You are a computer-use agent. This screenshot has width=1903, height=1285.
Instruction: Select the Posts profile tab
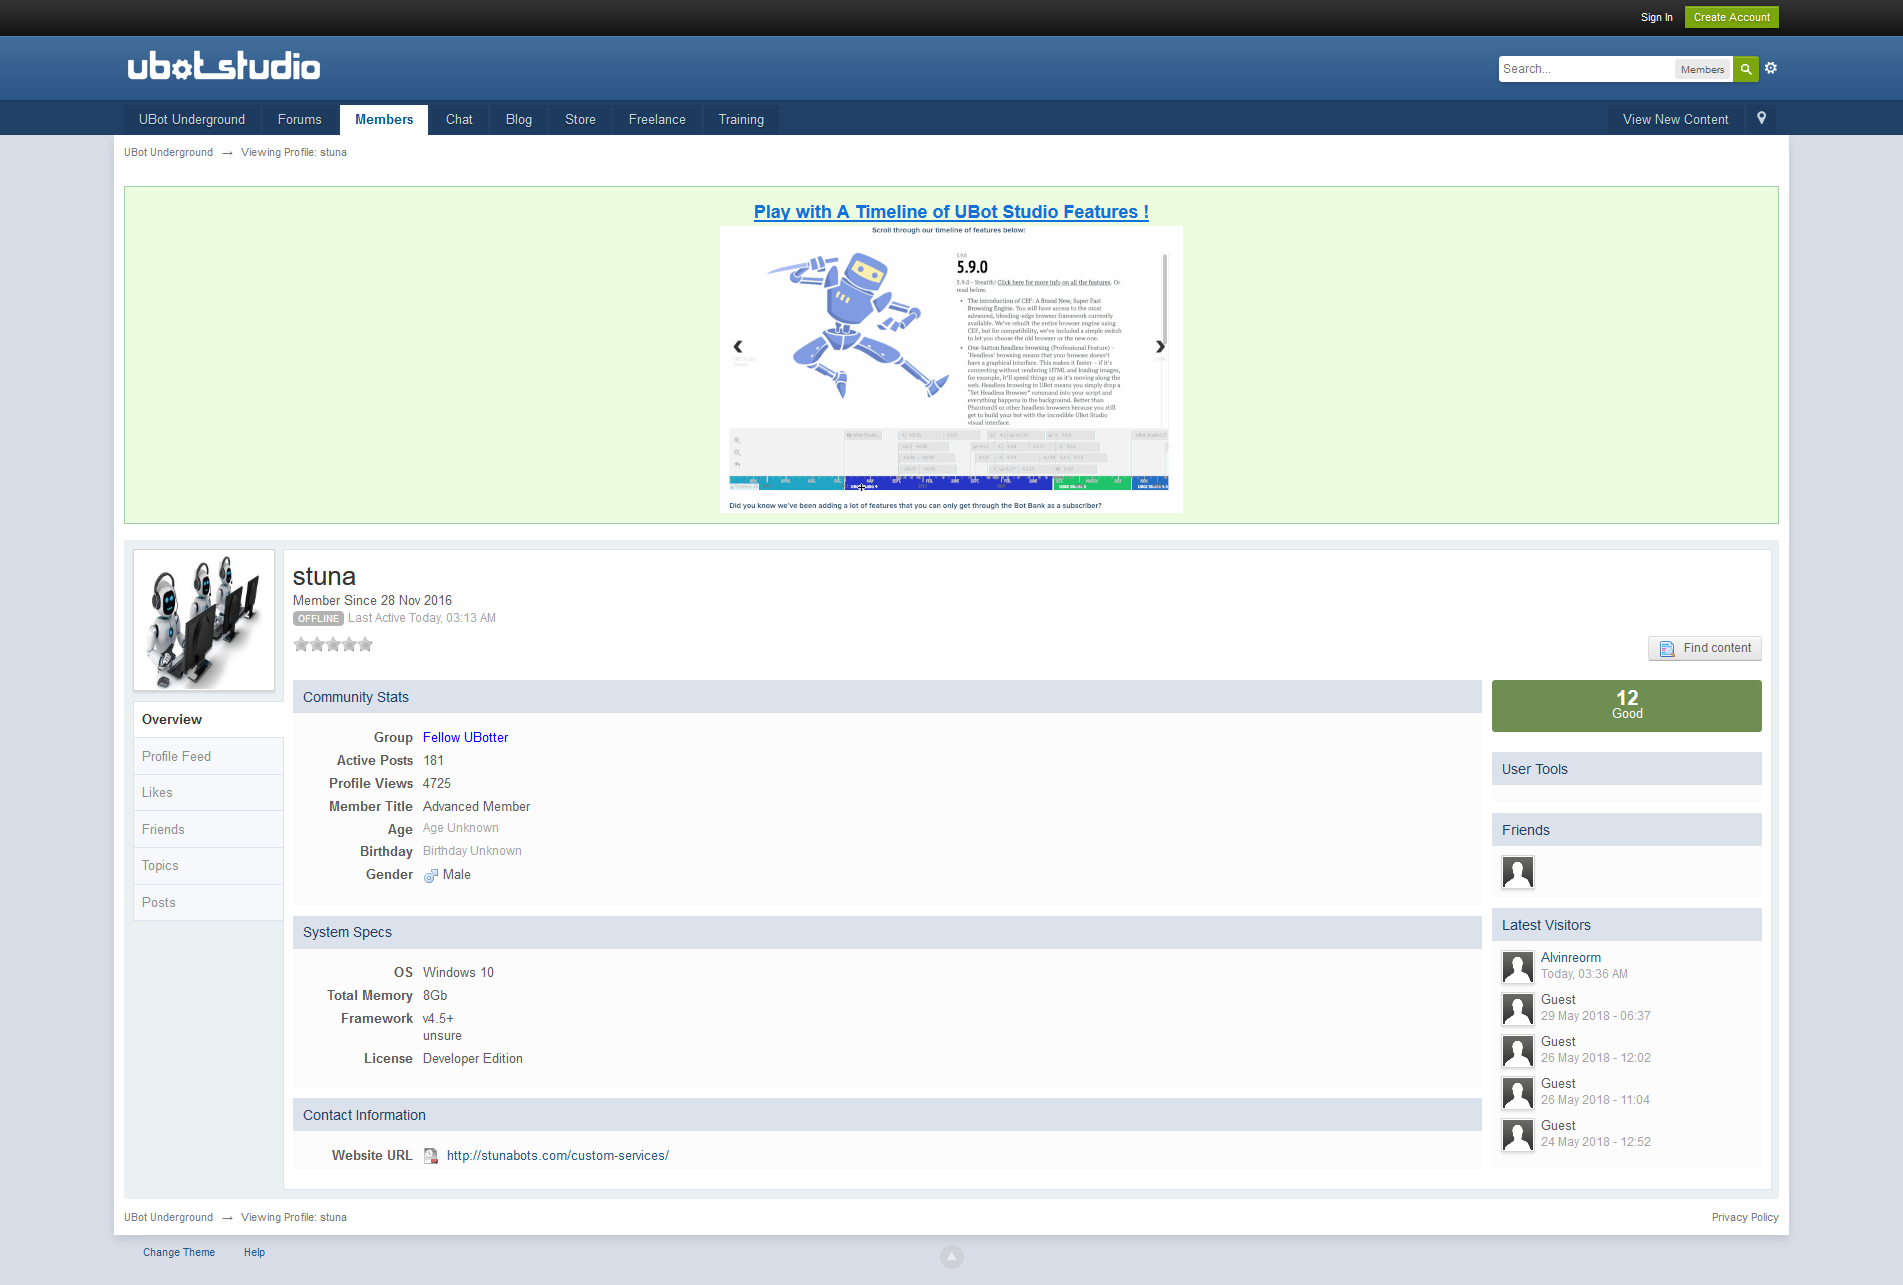208,903
